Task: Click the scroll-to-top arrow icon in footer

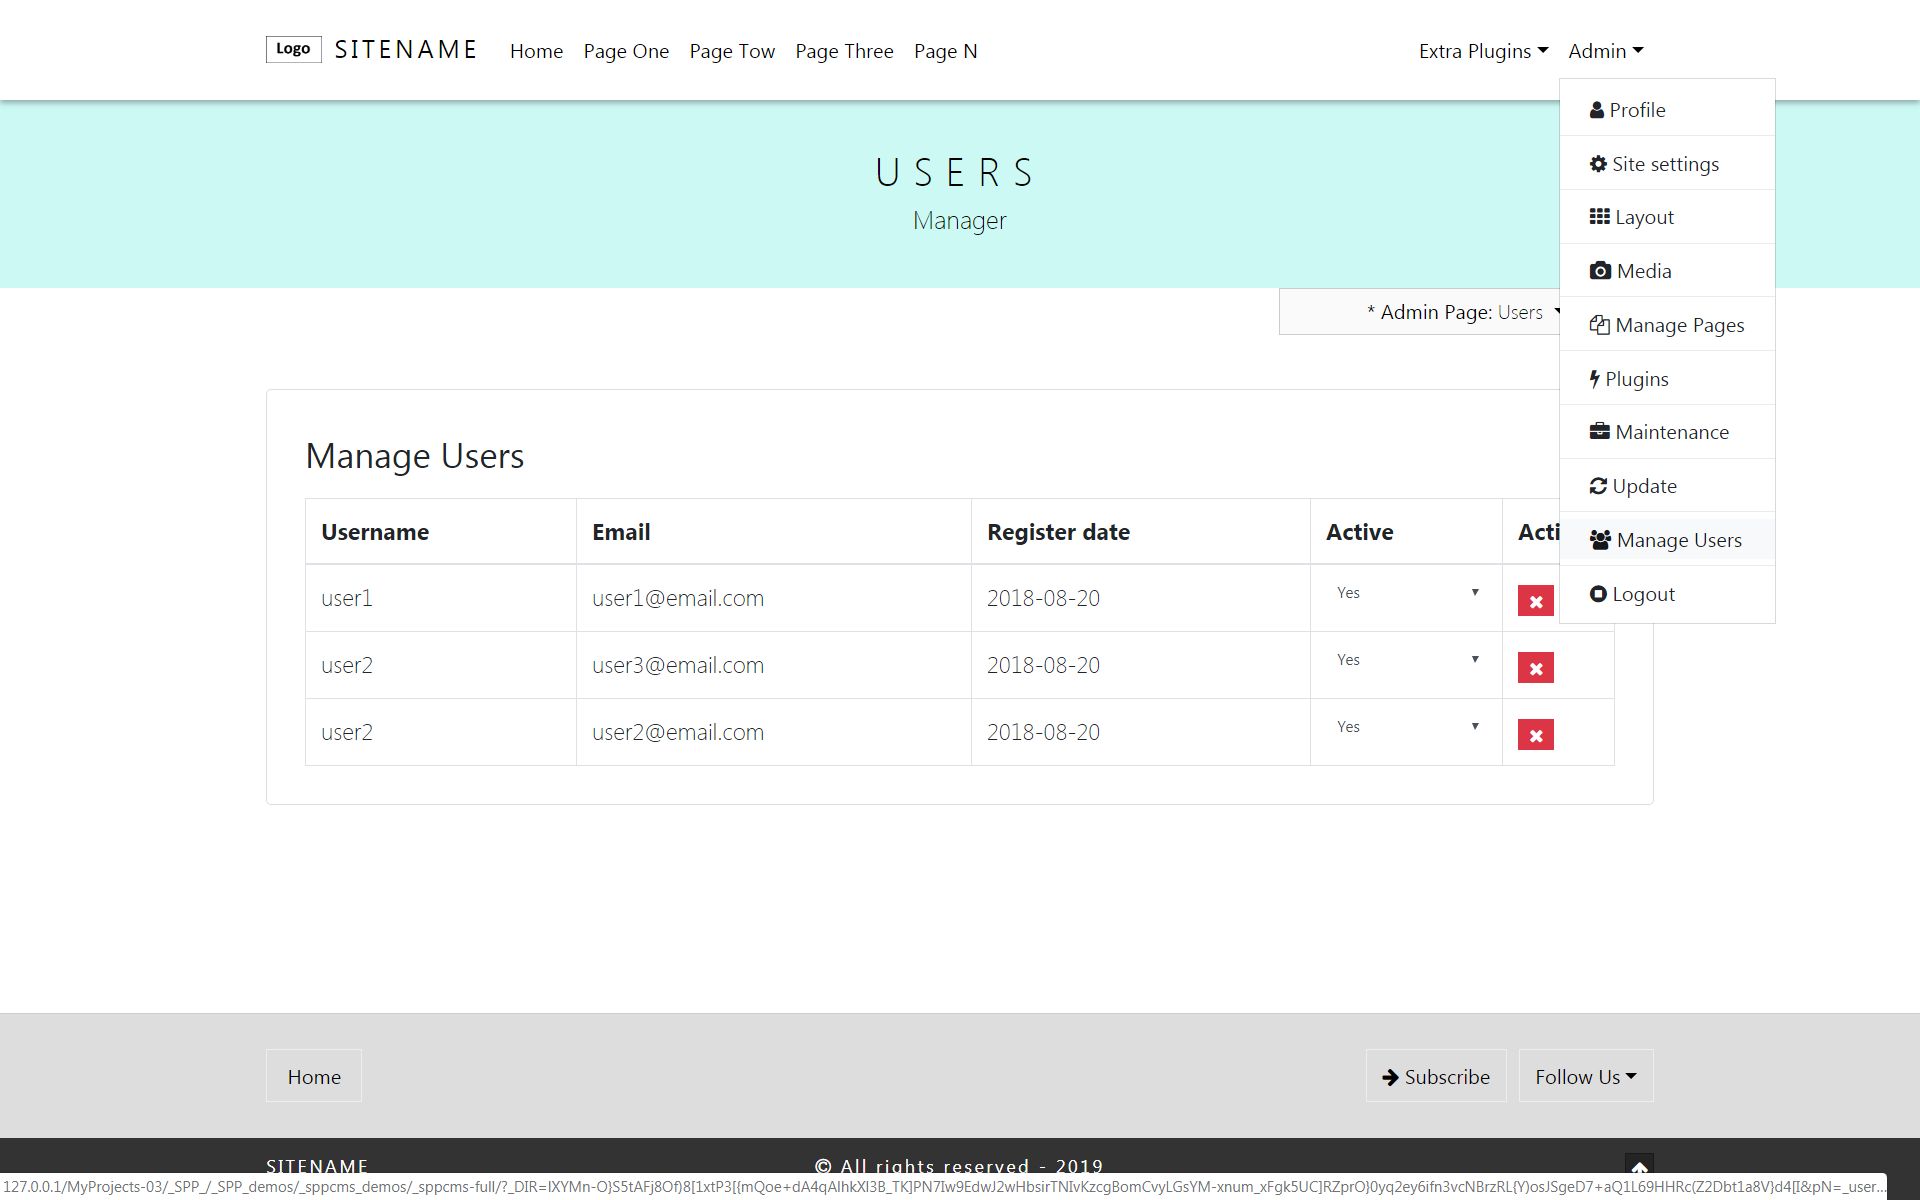Action: 1638,1167
